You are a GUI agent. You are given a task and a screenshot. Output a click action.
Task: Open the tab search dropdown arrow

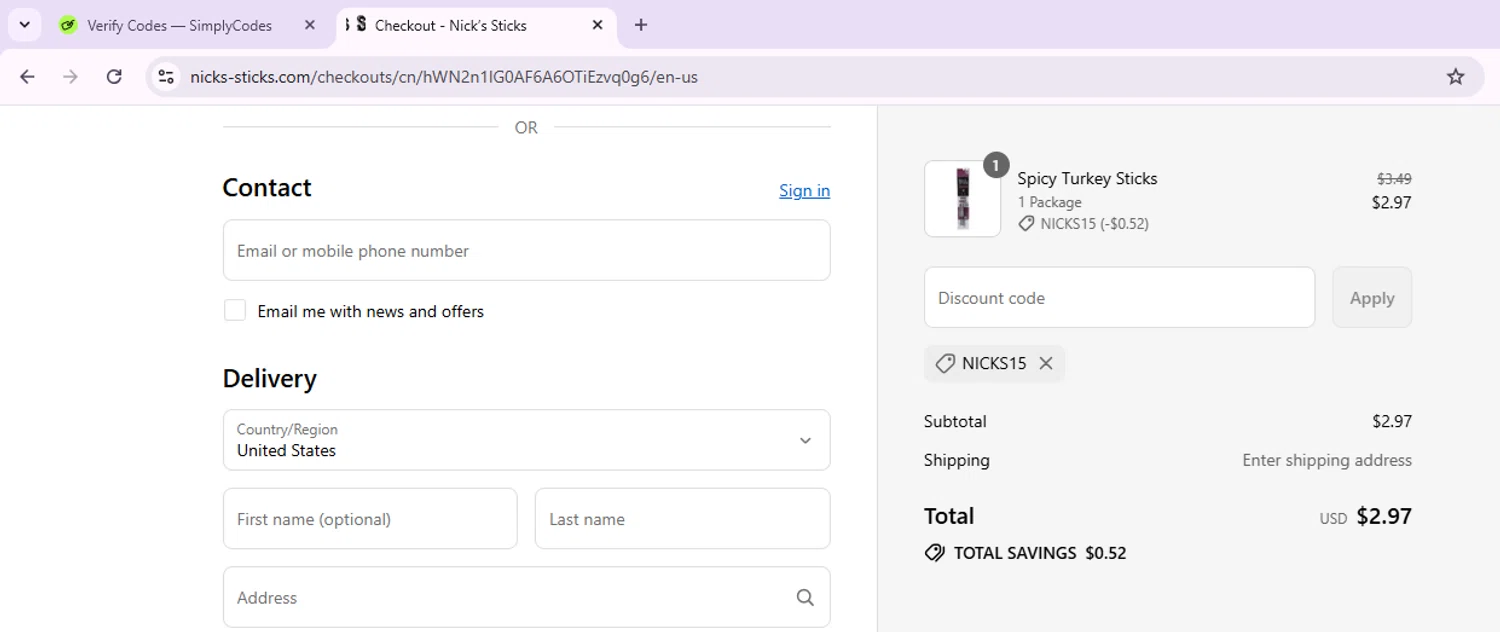pyautogui.click(x=25, y=25)
